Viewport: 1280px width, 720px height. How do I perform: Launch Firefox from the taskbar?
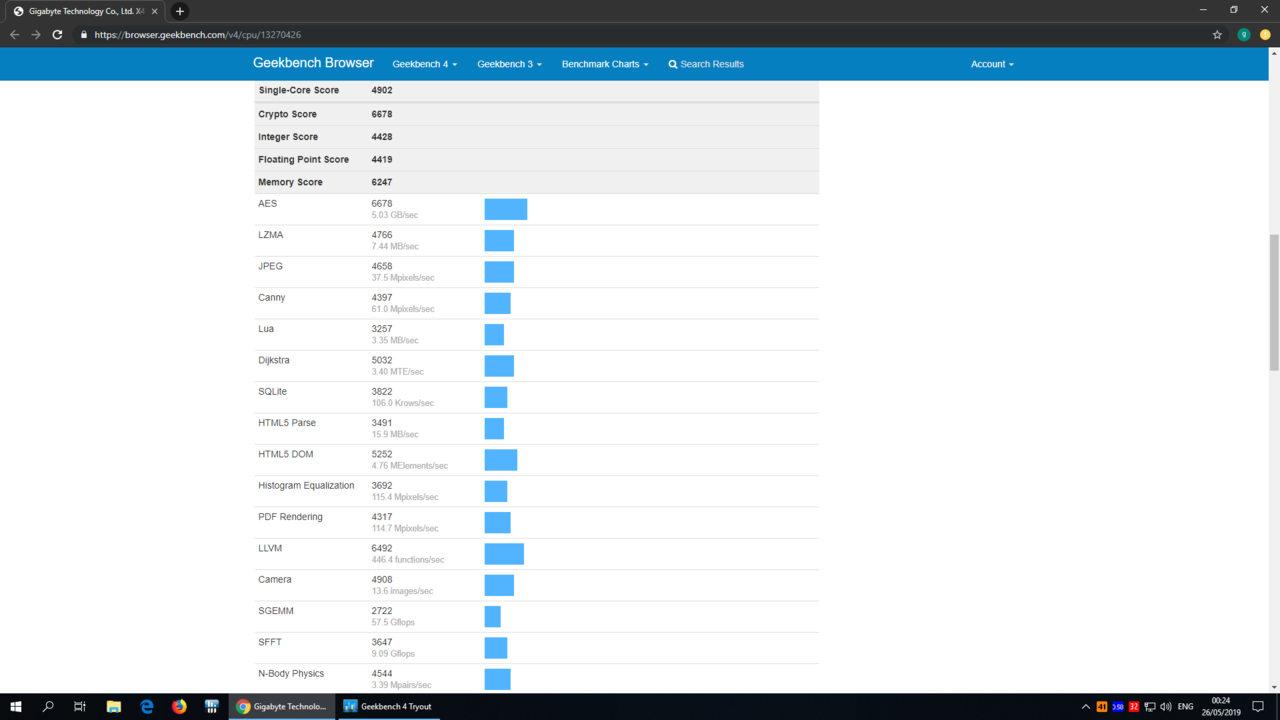click(179, 706)
